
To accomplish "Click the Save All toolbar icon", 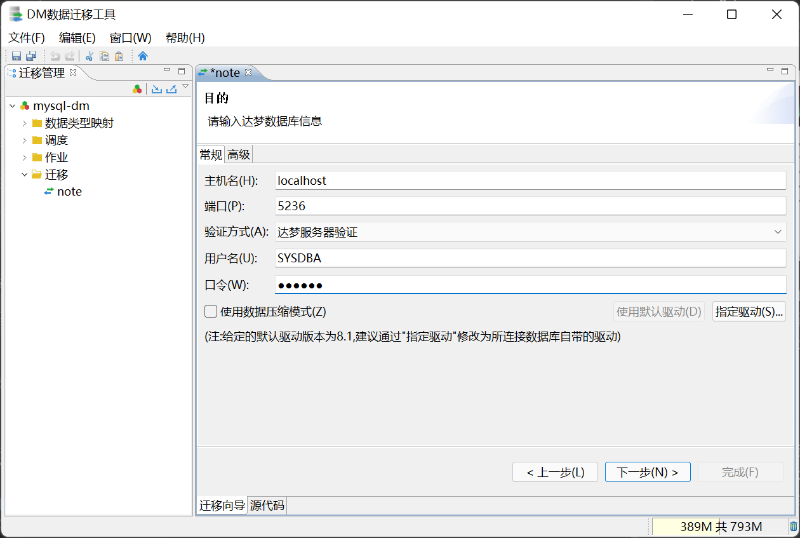I will point(31,56).
